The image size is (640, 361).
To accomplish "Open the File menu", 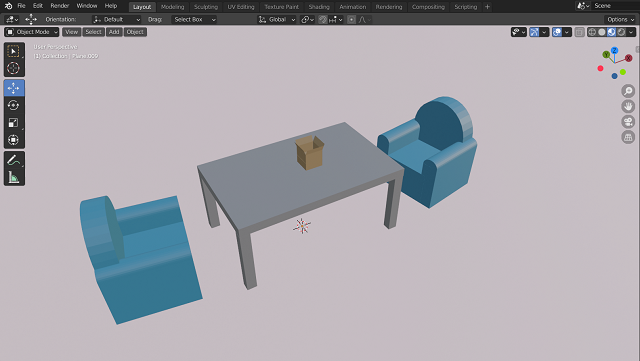I will pyautogui.click(x=22, y=6).
